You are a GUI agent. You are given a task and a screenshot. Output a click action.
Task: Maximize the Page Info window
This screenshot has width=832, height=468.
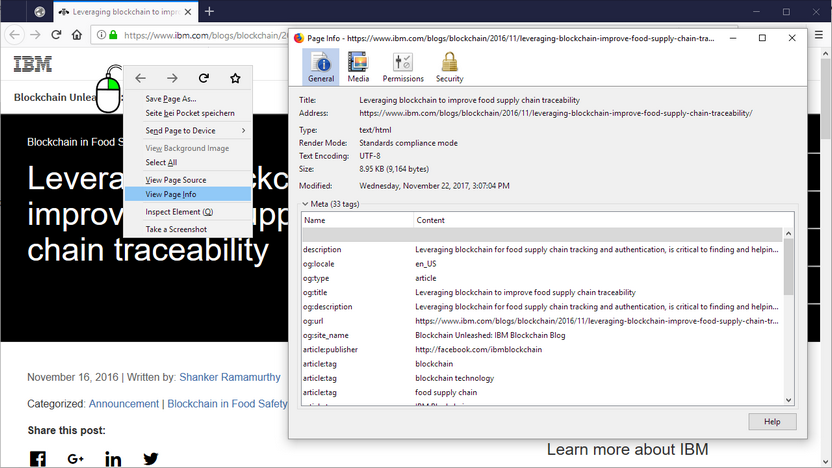pos(762,38)
